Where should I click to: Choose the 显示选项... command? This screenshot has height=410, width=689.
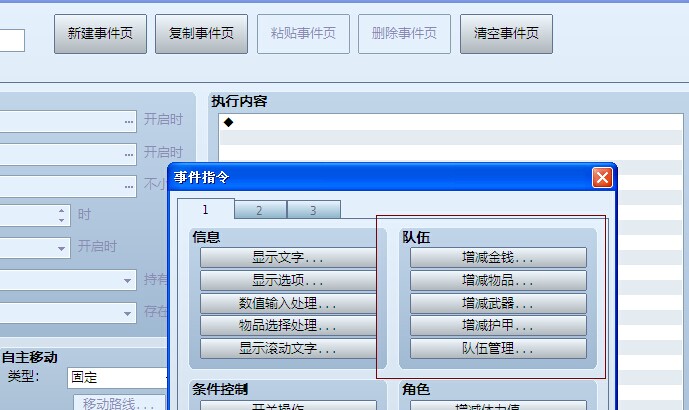tap(288, 280)
